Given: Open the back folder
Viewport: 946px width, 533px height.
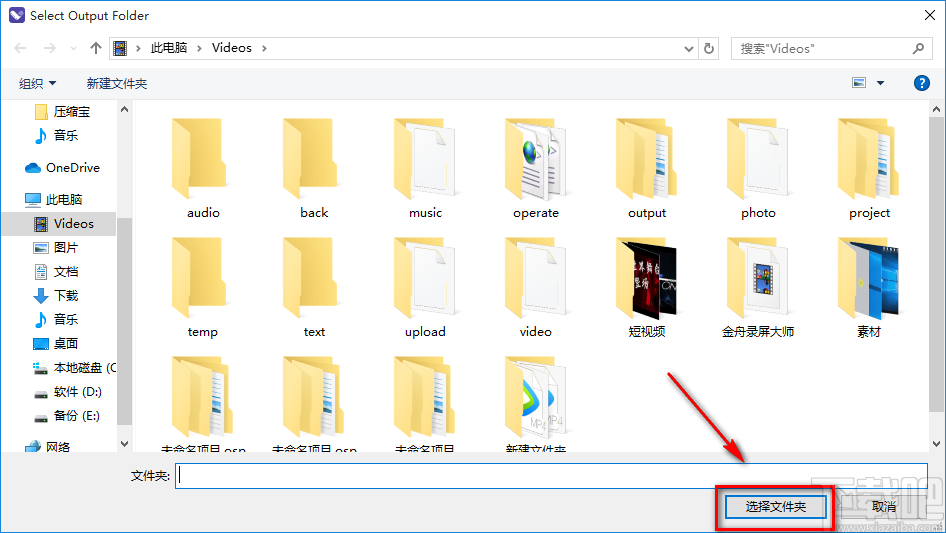Looking at the screenshot, I should click(x=314, y=169).
